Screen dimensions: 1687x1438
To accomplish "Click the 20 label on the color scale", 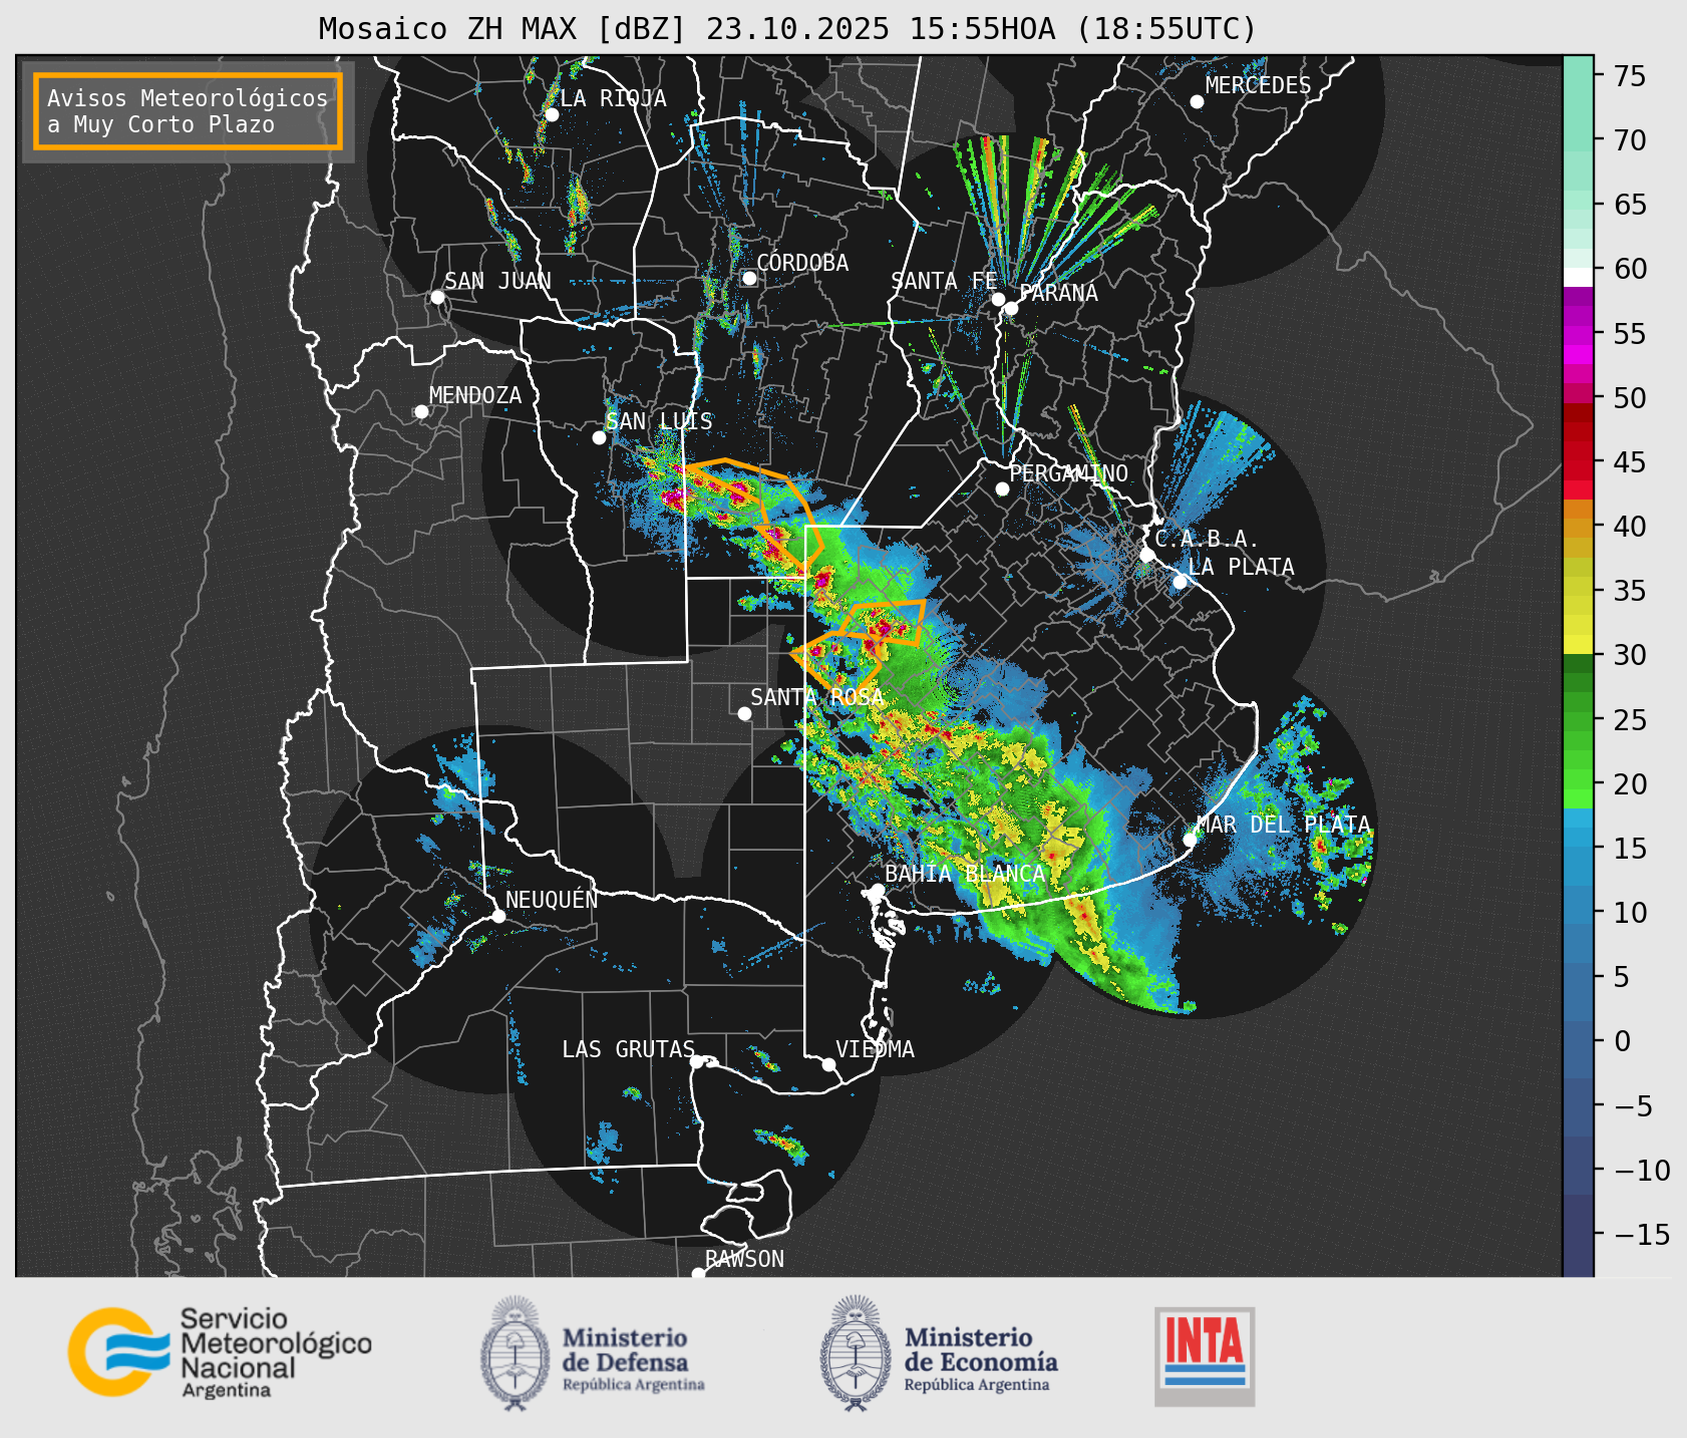I will click(1630, 784).
